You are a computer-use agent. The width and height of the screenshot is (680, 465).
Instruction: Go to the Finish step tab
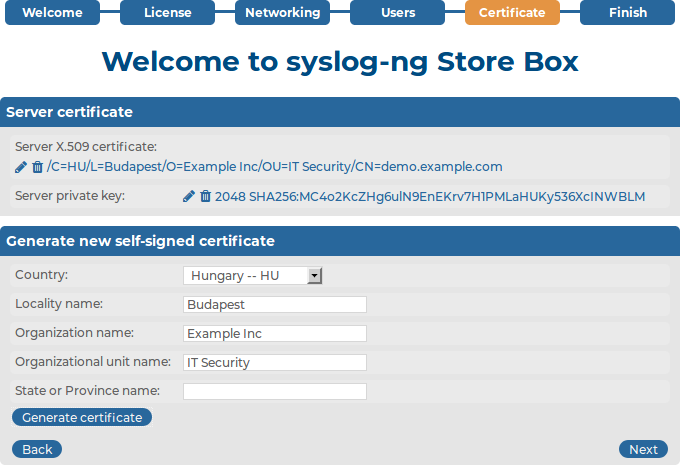click(628, 13)
